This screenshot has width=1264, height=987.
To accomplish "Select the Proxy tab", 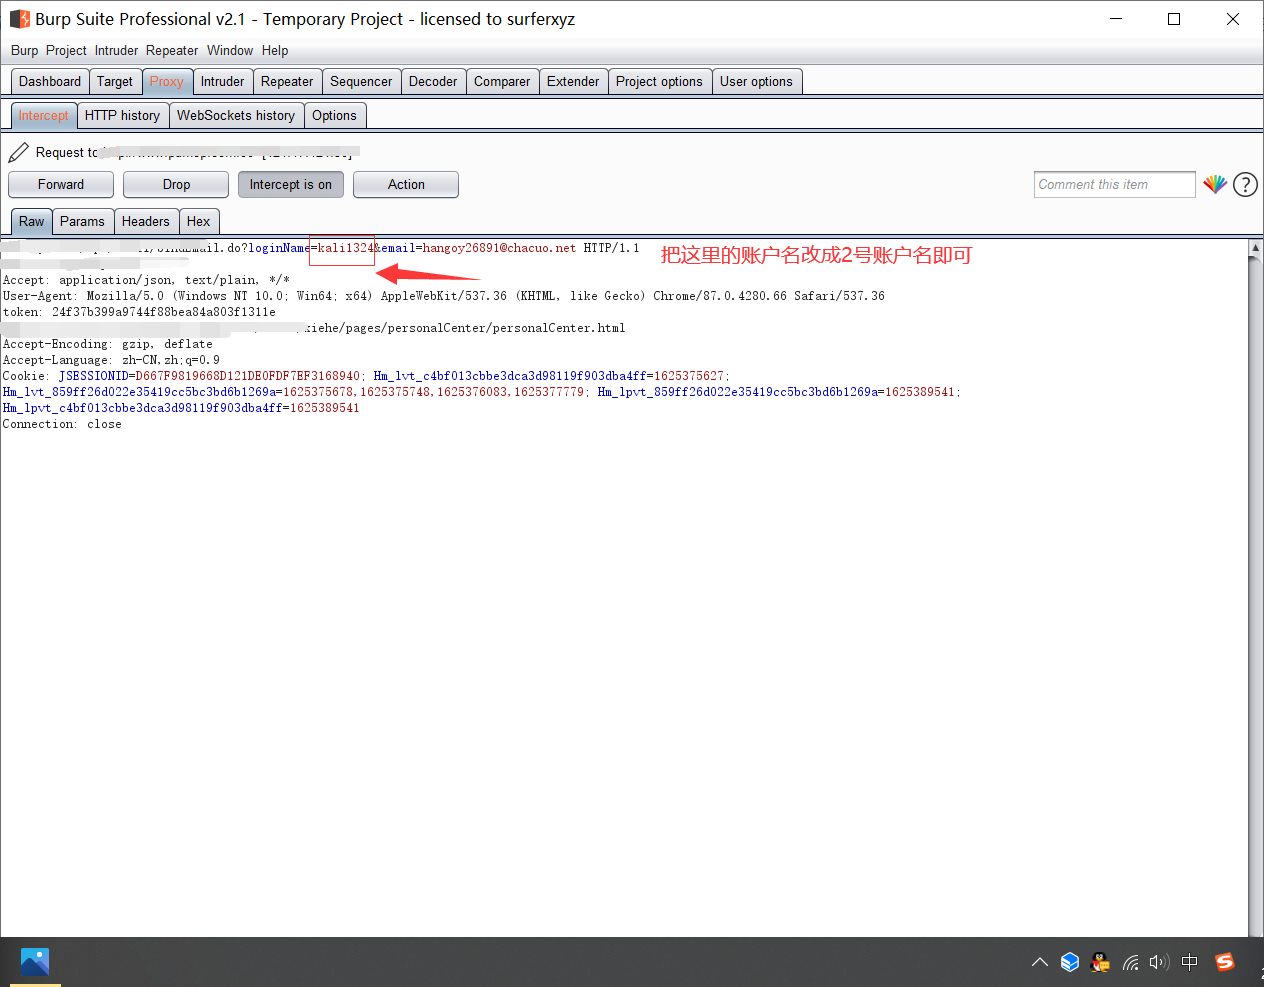I will click(x=167, y=82).
